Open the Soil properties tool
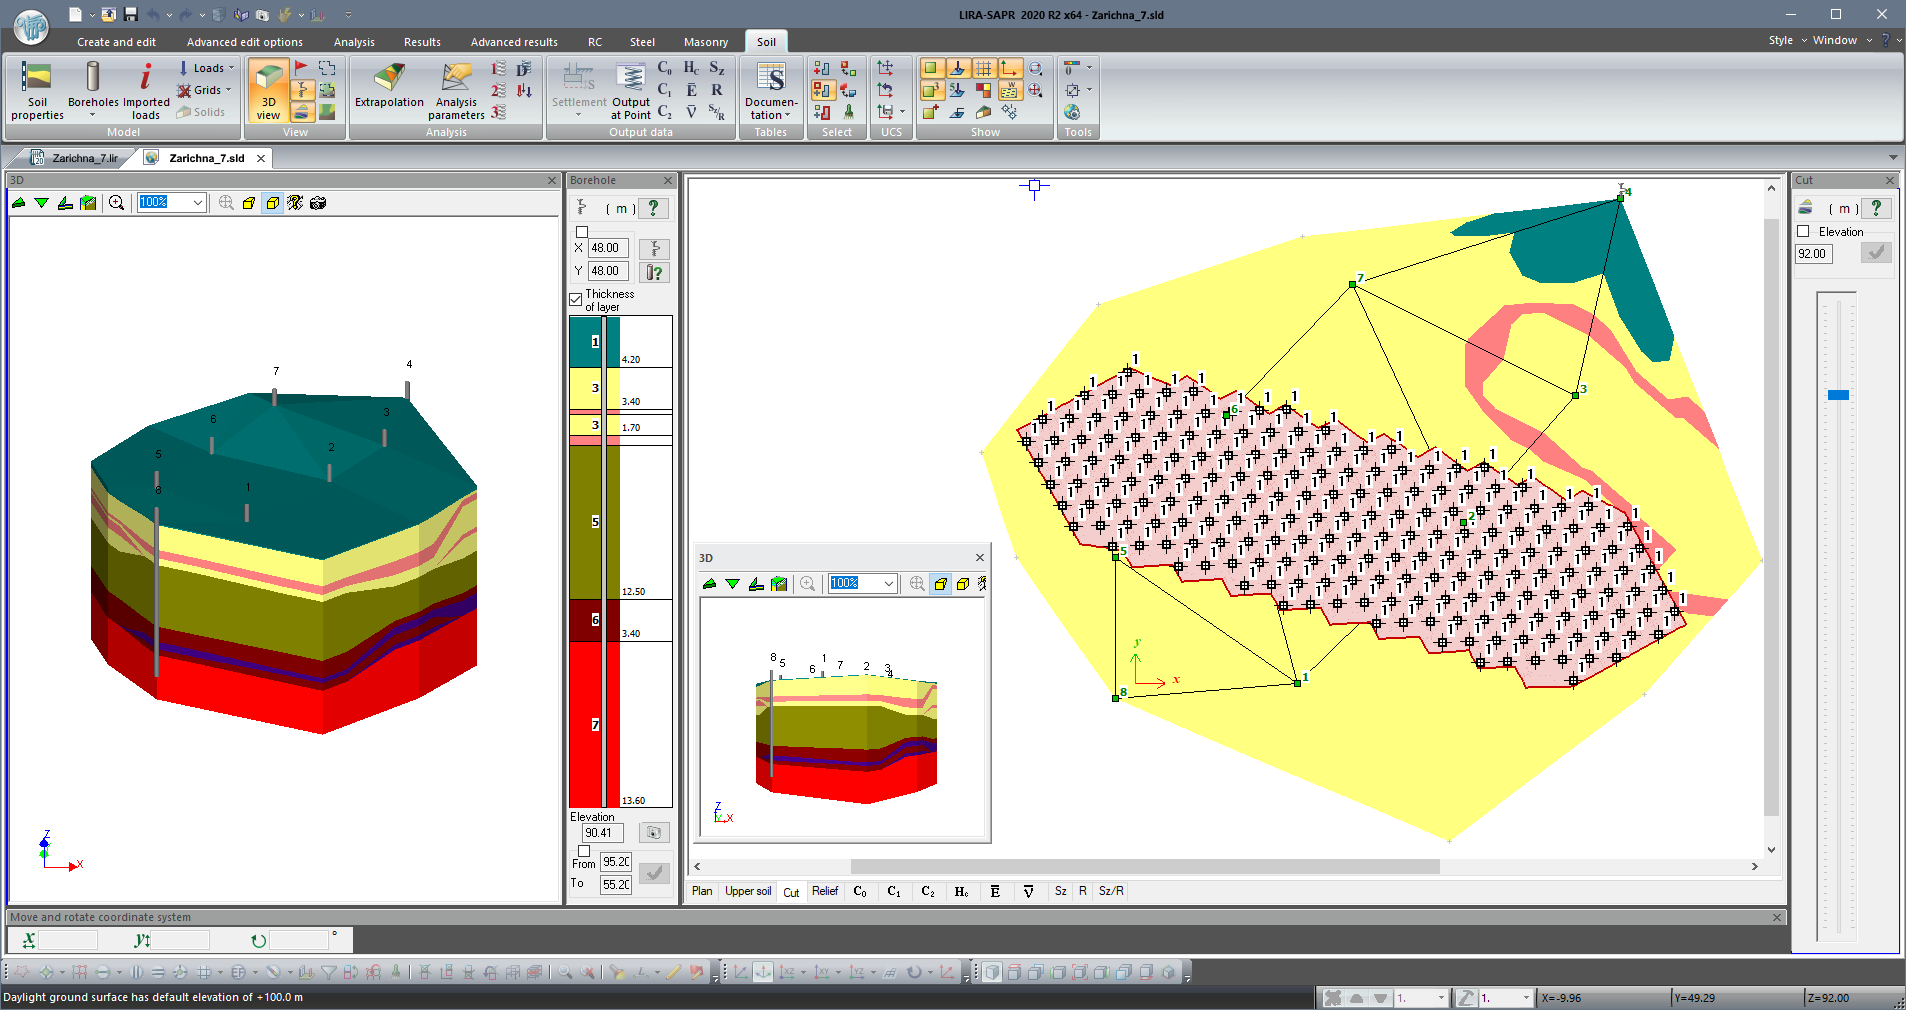 coord(36,90)
